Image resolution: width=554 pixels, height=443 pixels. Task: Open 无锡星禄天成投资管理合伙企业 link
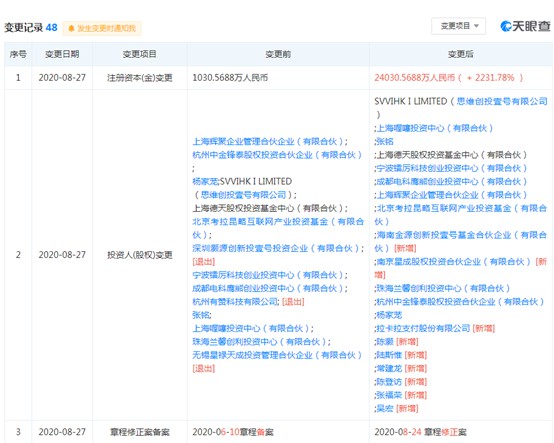(277, 355)
